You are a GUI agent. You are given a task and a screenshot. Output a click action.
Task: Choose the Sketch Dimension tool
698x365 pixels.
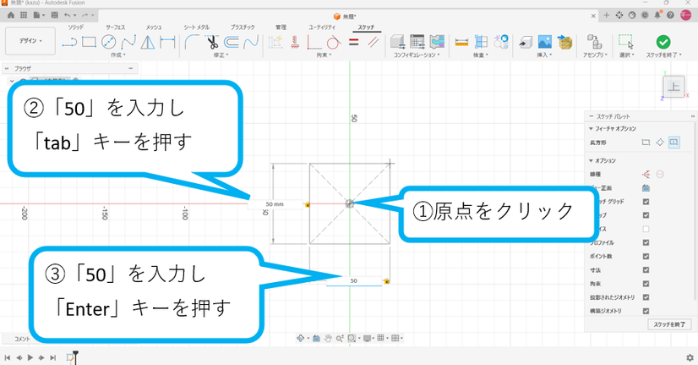[x=168, y=42]
